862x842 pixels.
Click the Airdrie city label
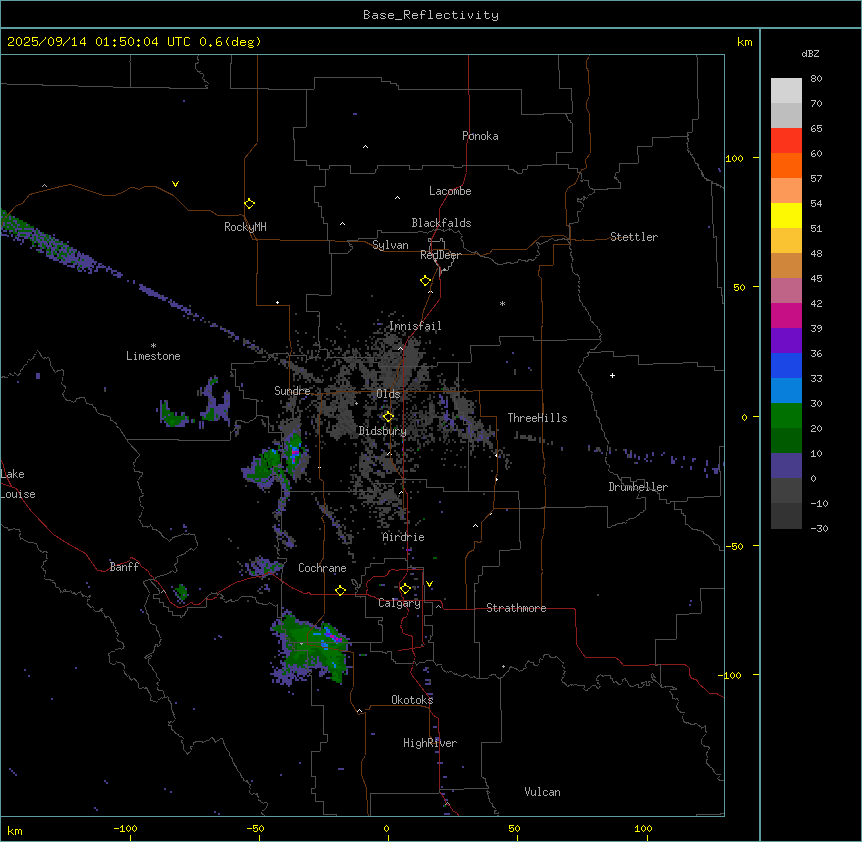click(x=404, y=537)
